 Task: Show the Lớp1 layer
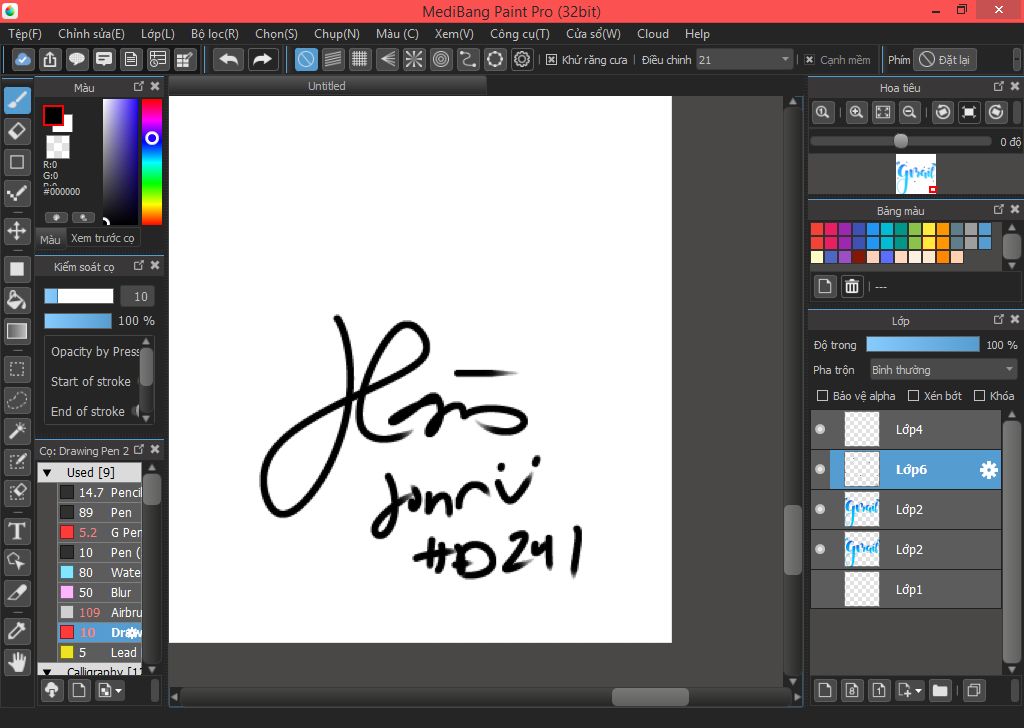(x=820, y=589)
